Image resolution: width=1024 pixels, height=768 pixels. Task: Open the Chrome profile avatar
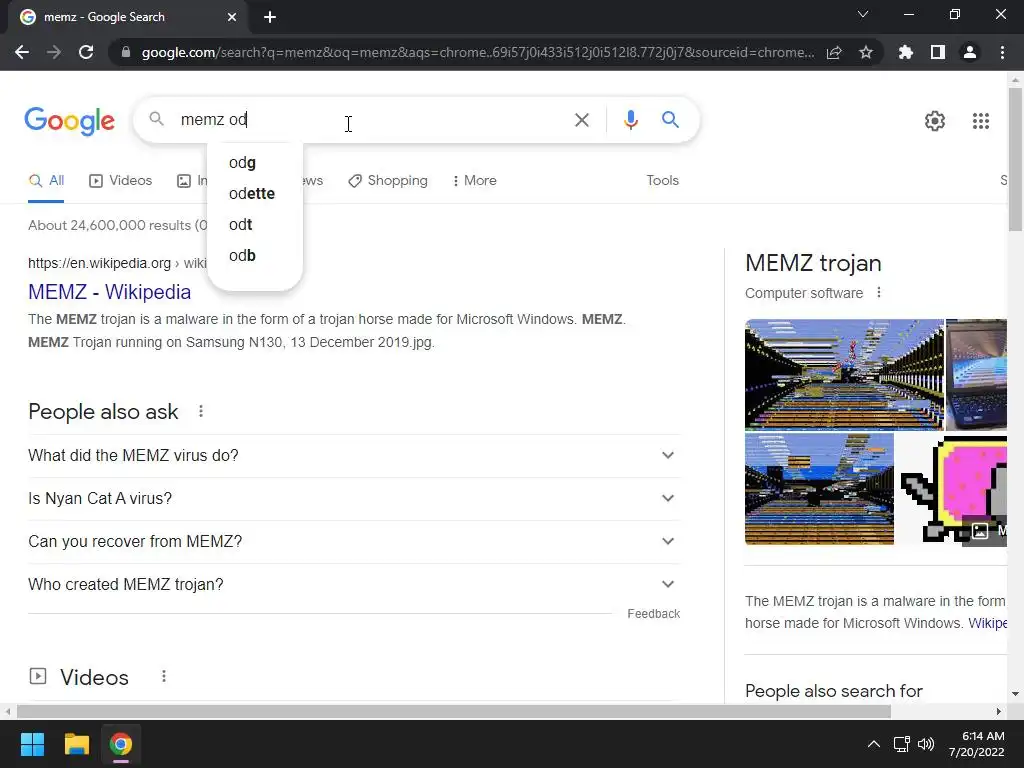[x=970, y=52]
